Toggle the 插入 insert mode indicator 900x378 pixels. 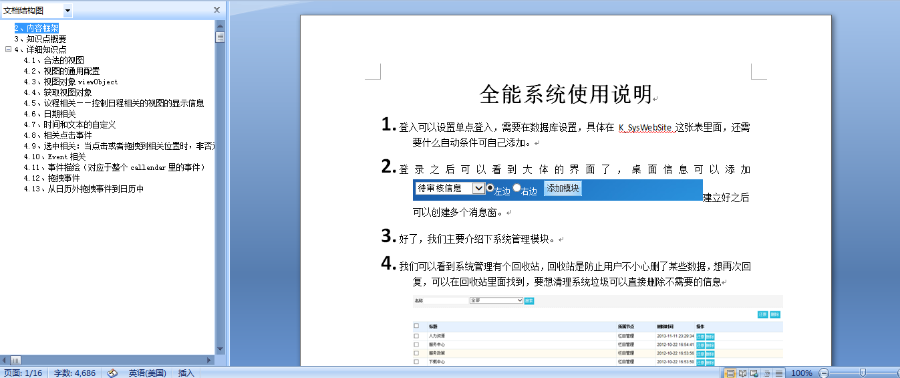coord(187,373)
